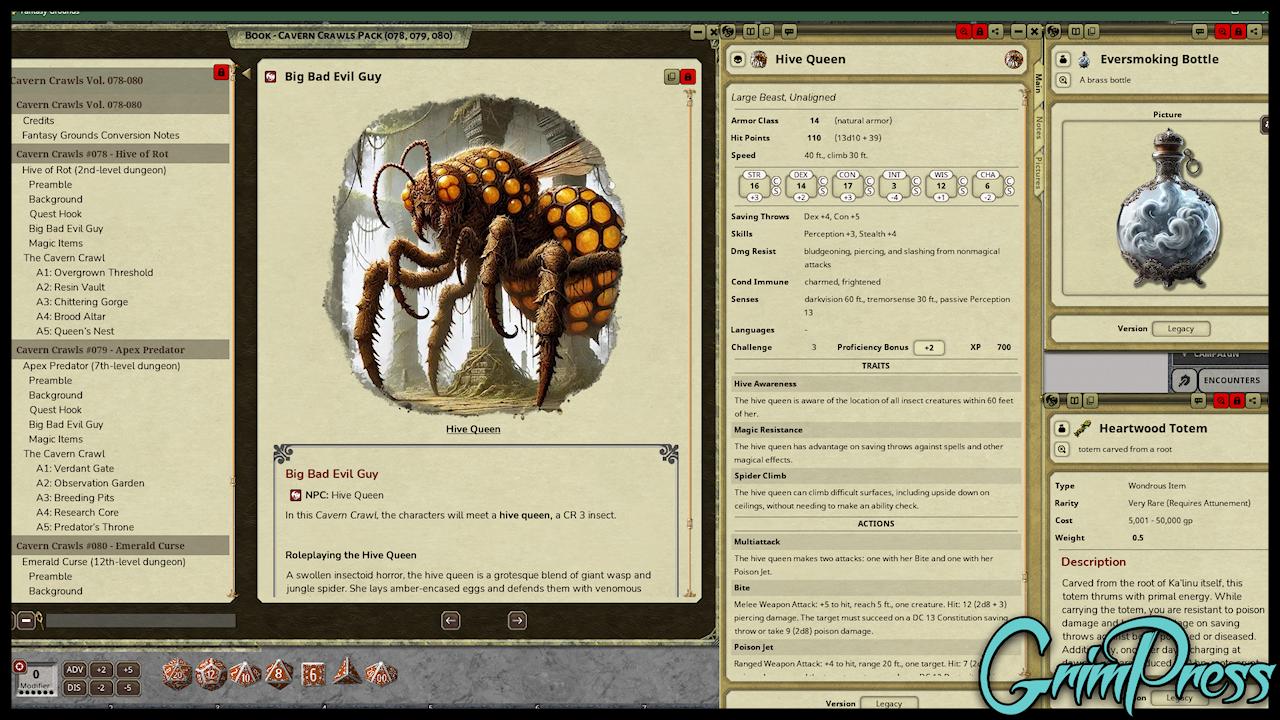Screen dimensions: 1280x720
Task: Switch to the Hive Queen Pictures tab
Action: pos(1038,172)
